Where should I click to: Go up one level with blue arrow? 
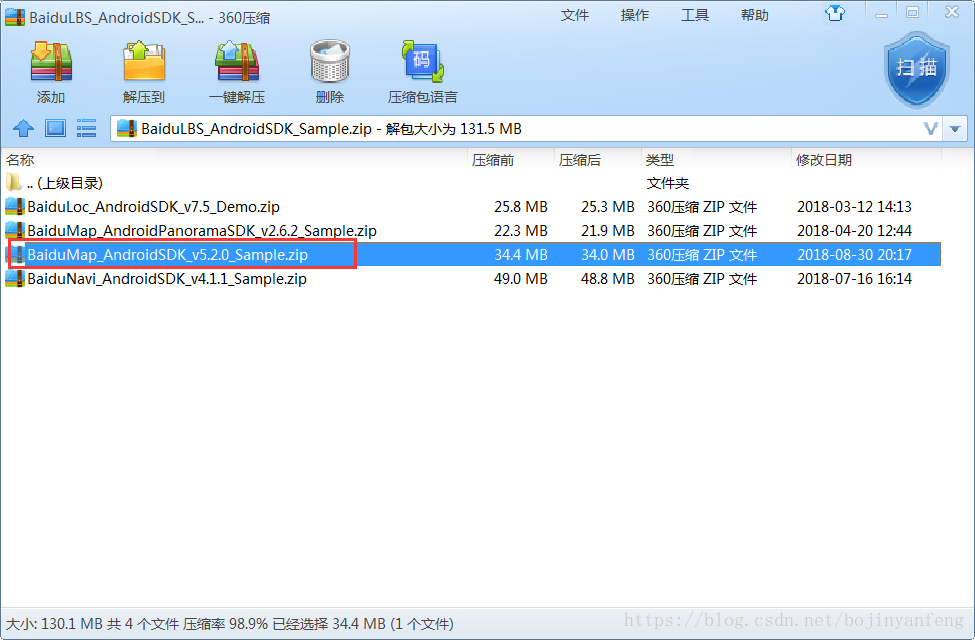24,129
